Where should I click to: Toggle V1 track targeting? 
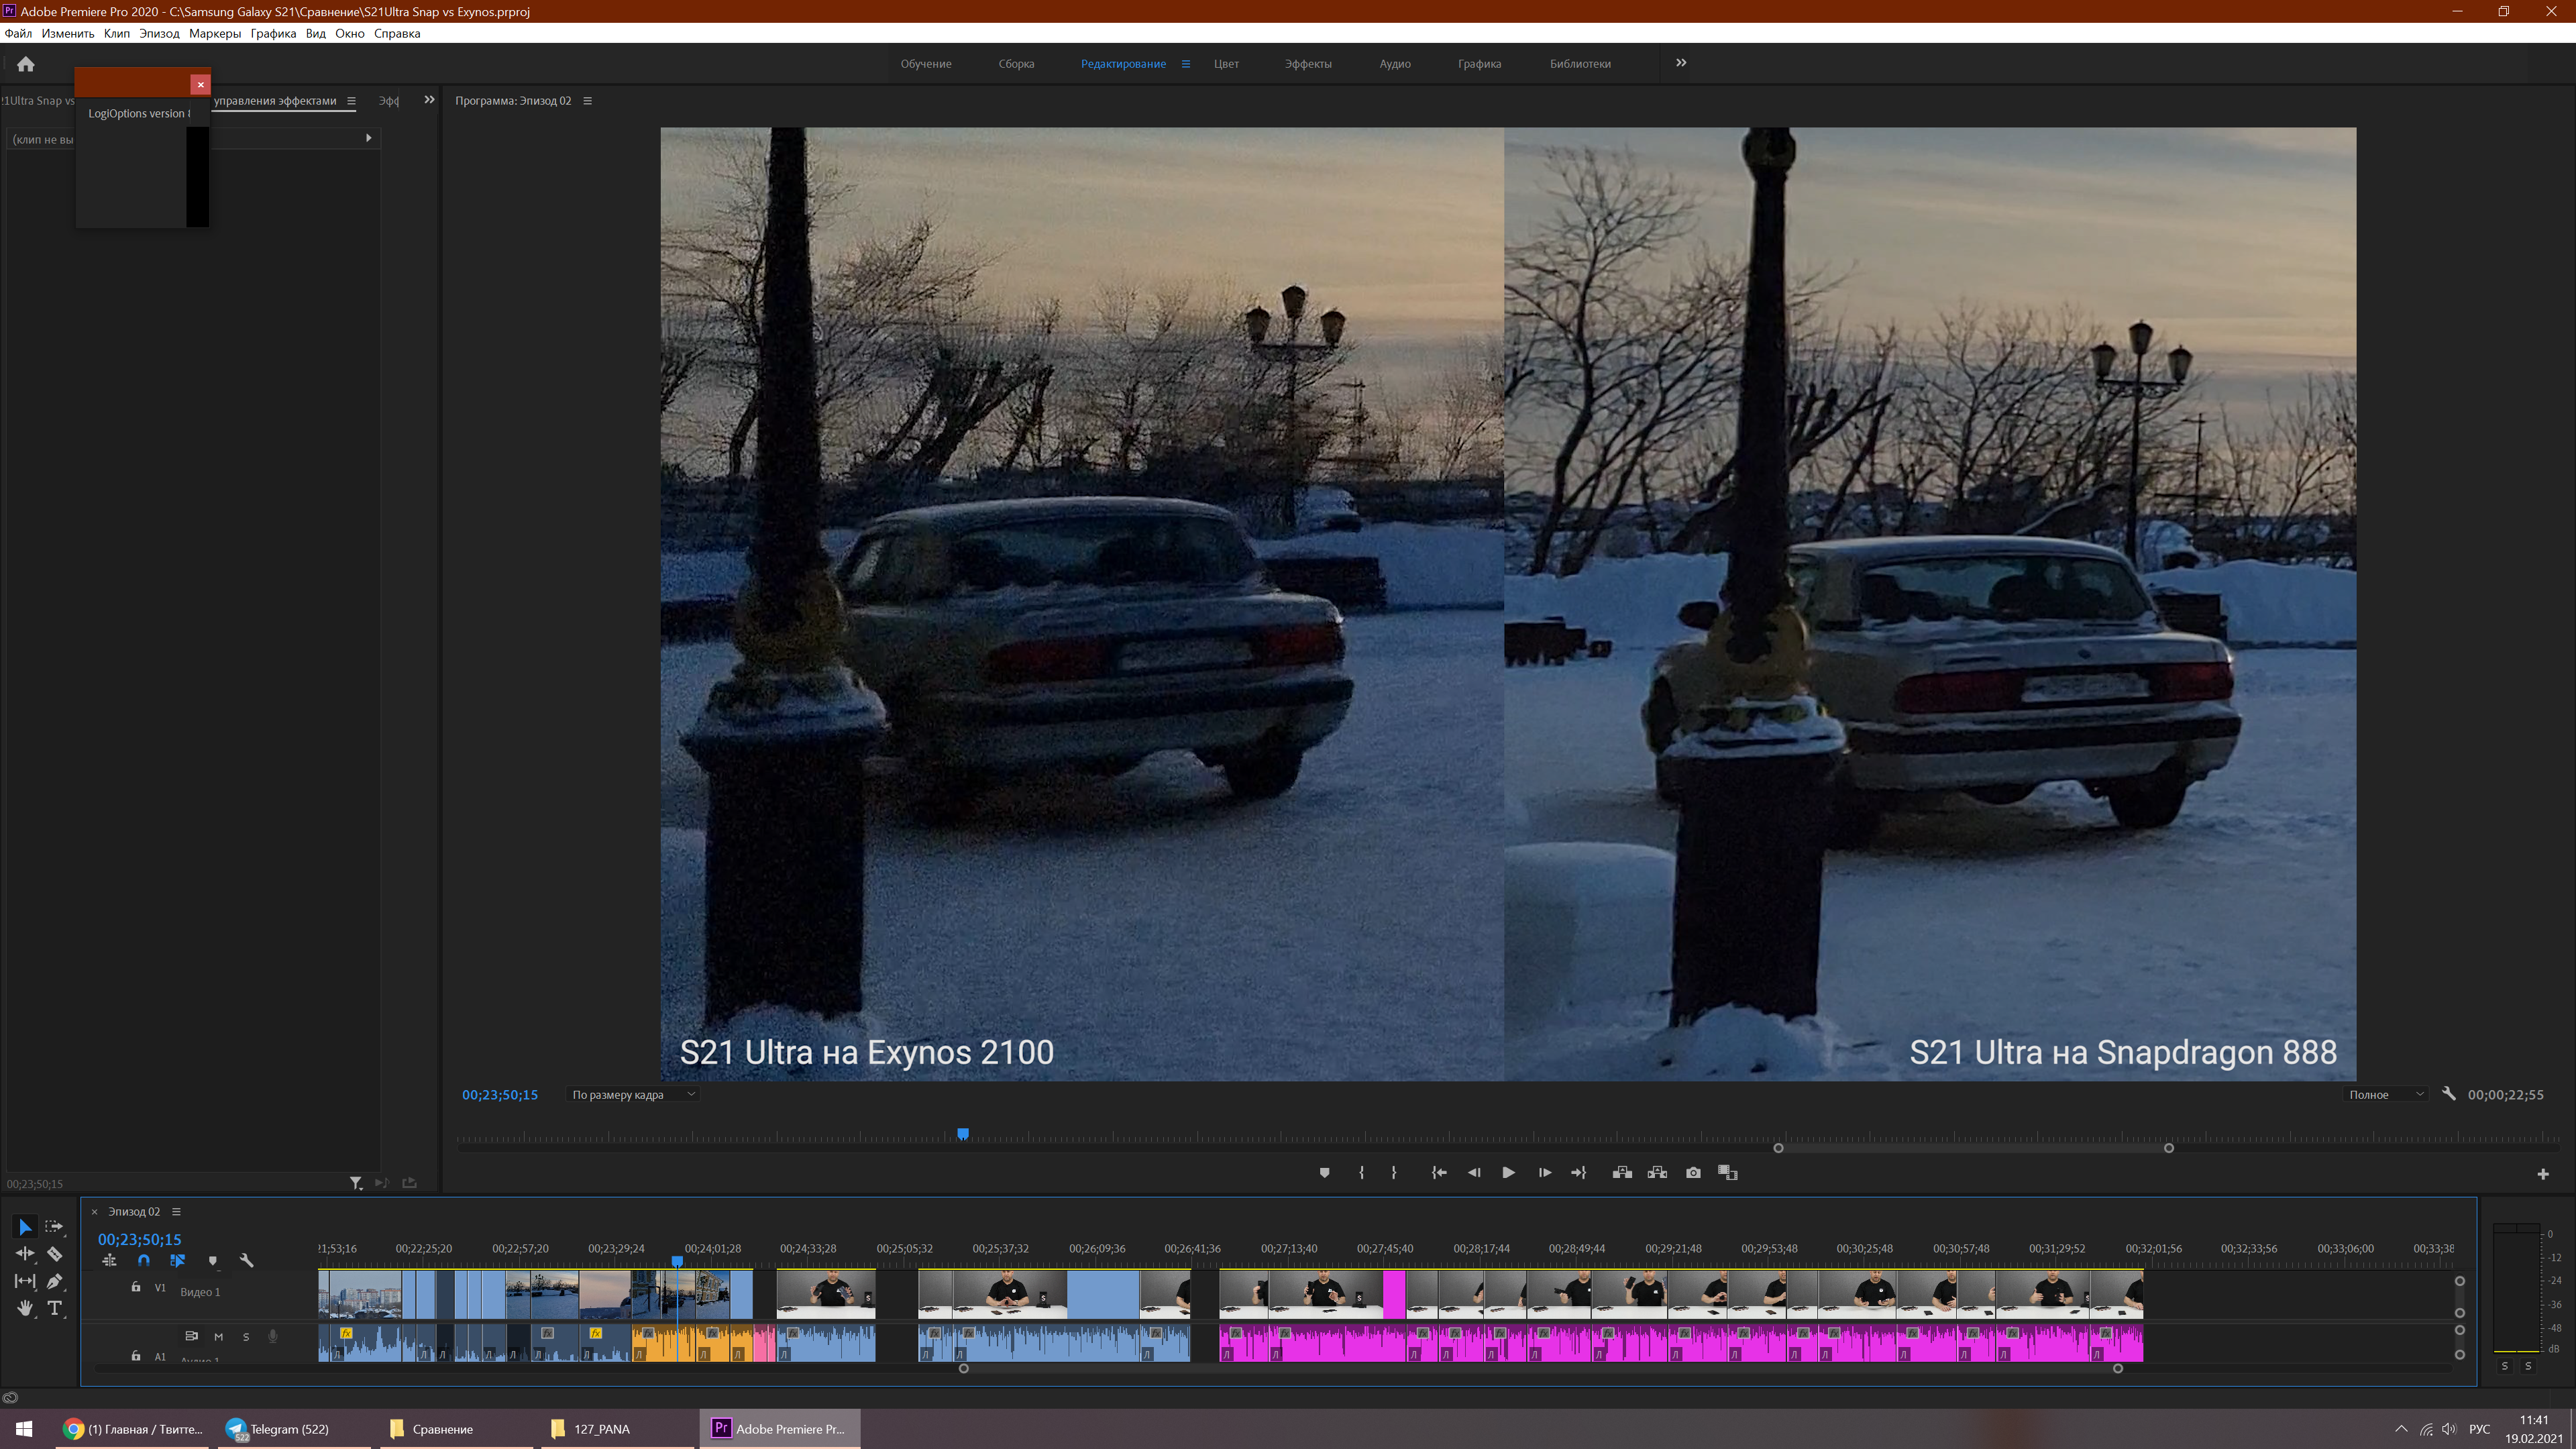click(160, 1288)
